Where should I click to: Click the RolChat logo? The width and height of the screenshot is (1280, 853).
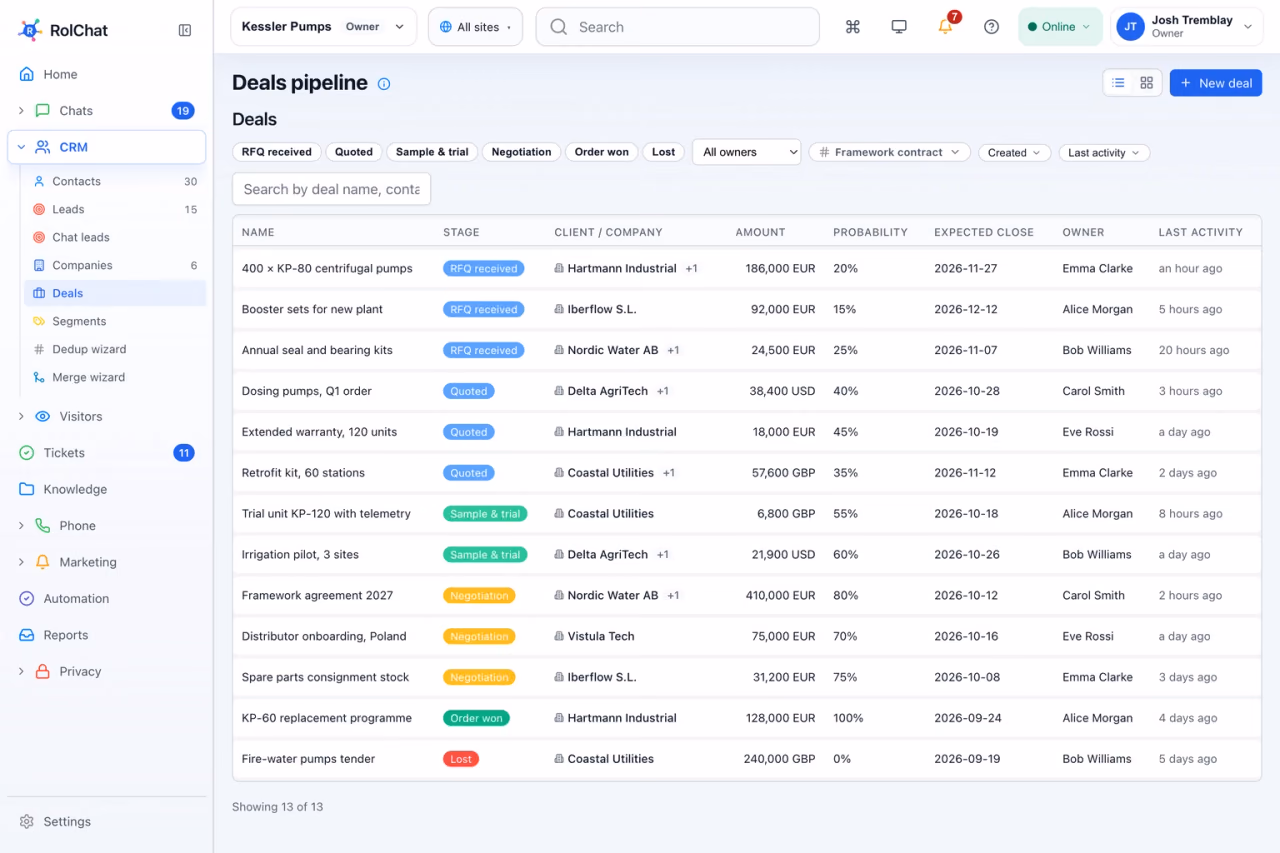pyautogui.click(x=63, y=30)
